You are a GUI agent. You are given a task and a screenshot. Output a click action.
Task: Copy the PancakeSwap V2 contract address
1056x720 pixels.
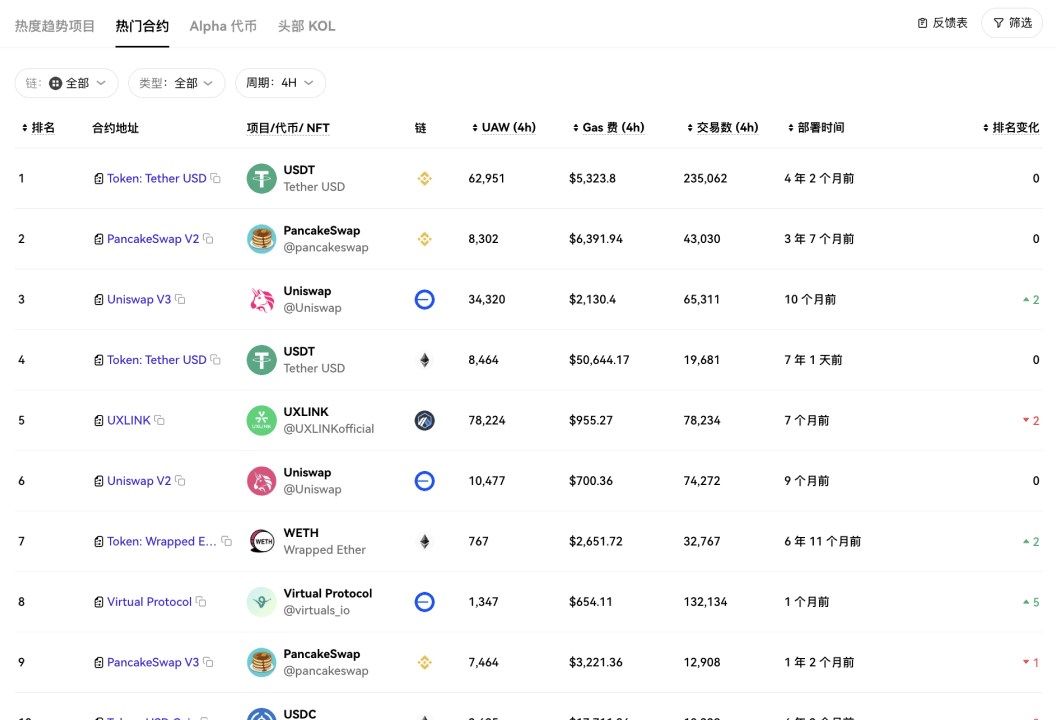click(208, 239)
